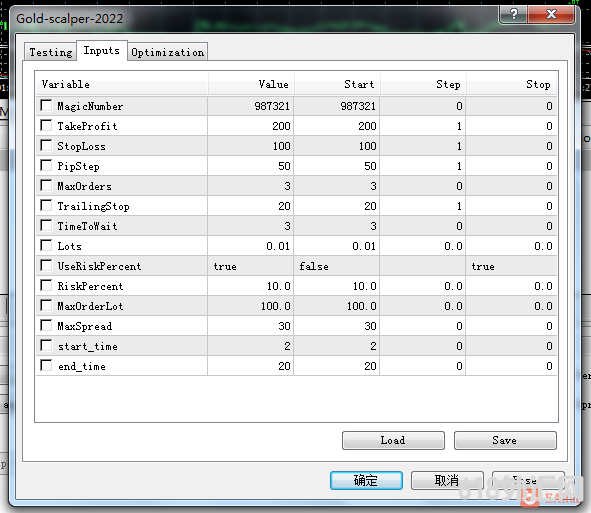Click the Load button
Viewport: 591px width, 513px height.
(393, 440)
